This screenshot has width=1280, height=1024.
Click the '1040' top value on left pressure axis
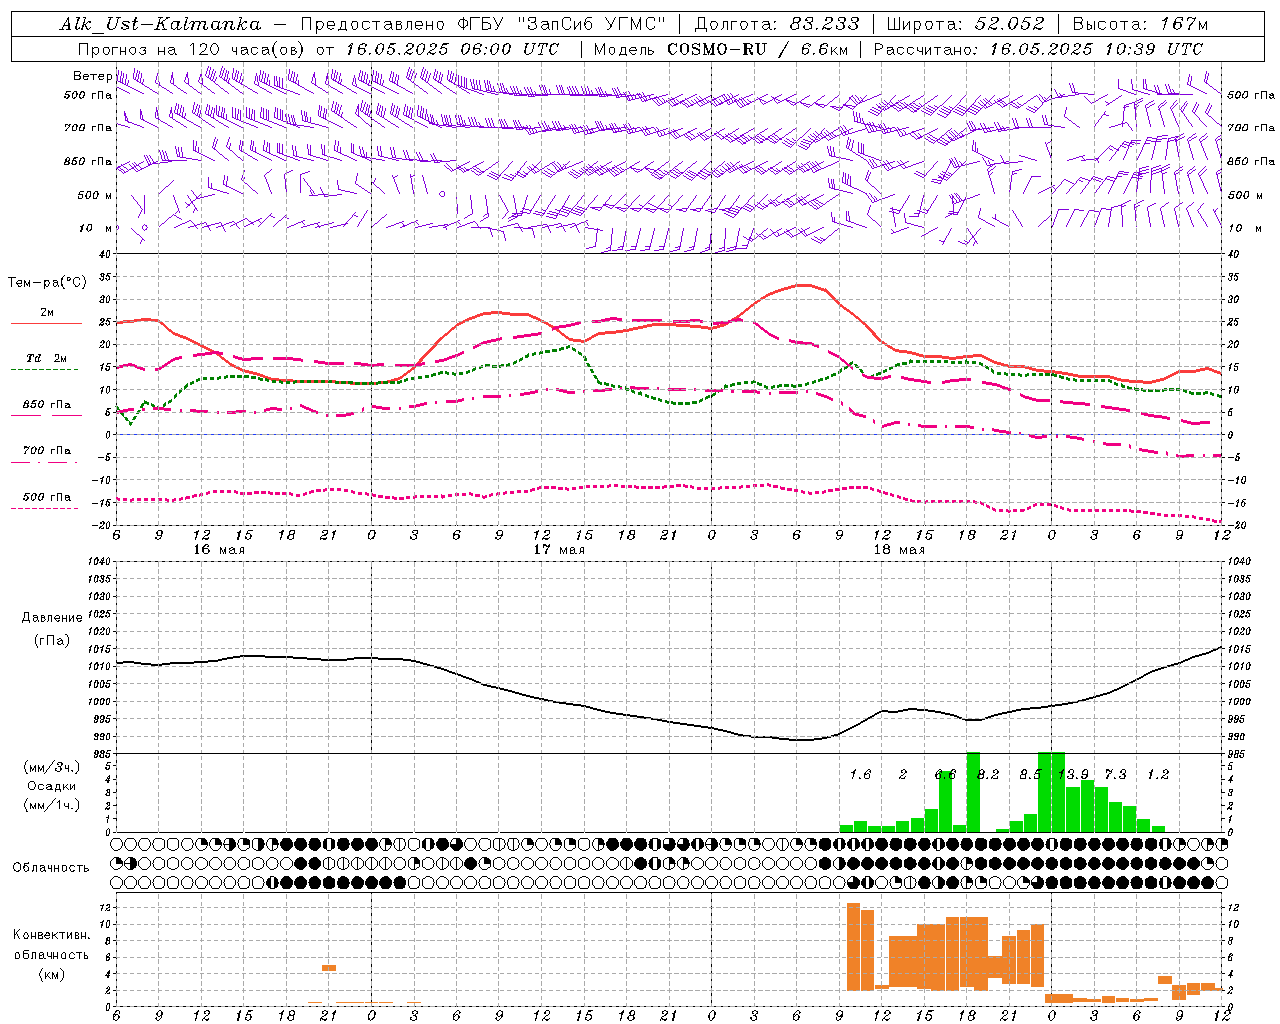point(100,562)
